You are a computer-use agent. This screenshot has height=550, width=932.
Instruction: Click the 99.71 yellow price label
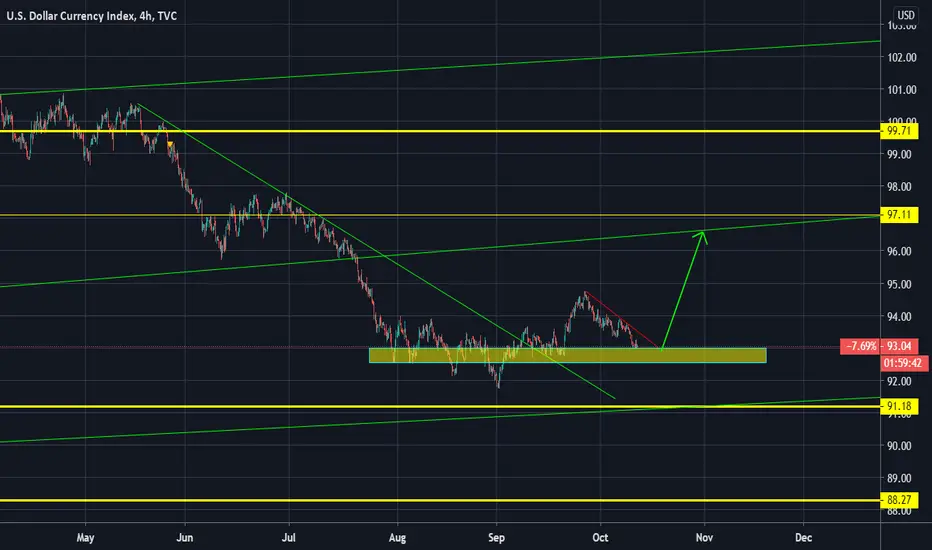point(899,131)
